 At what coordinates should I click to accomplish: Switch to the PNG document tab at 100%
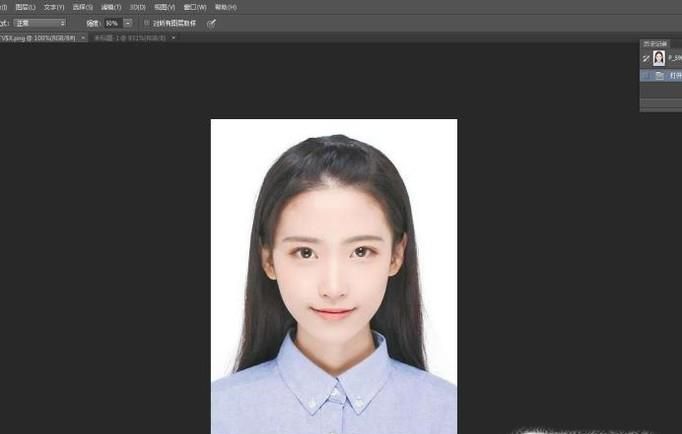(38, 37)
